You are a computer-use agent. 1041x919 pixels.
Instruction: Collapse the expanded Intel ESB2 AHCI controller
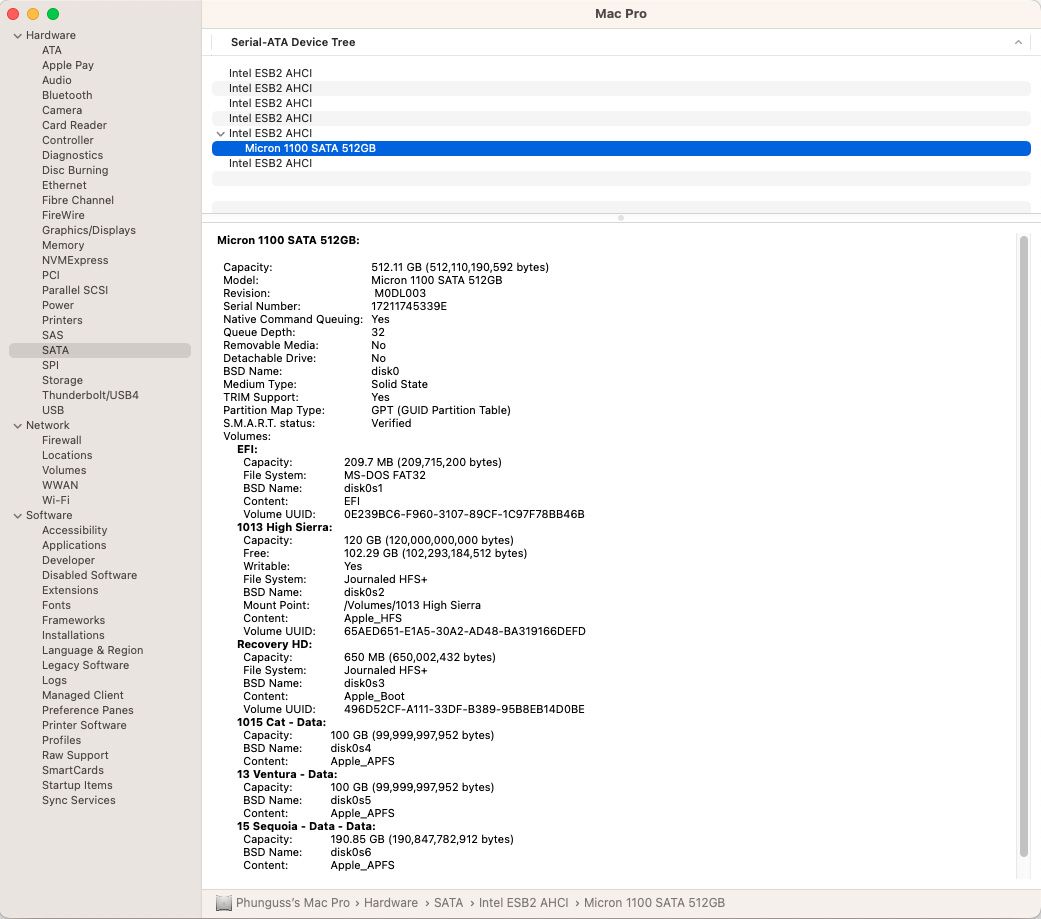pos(220,133)
